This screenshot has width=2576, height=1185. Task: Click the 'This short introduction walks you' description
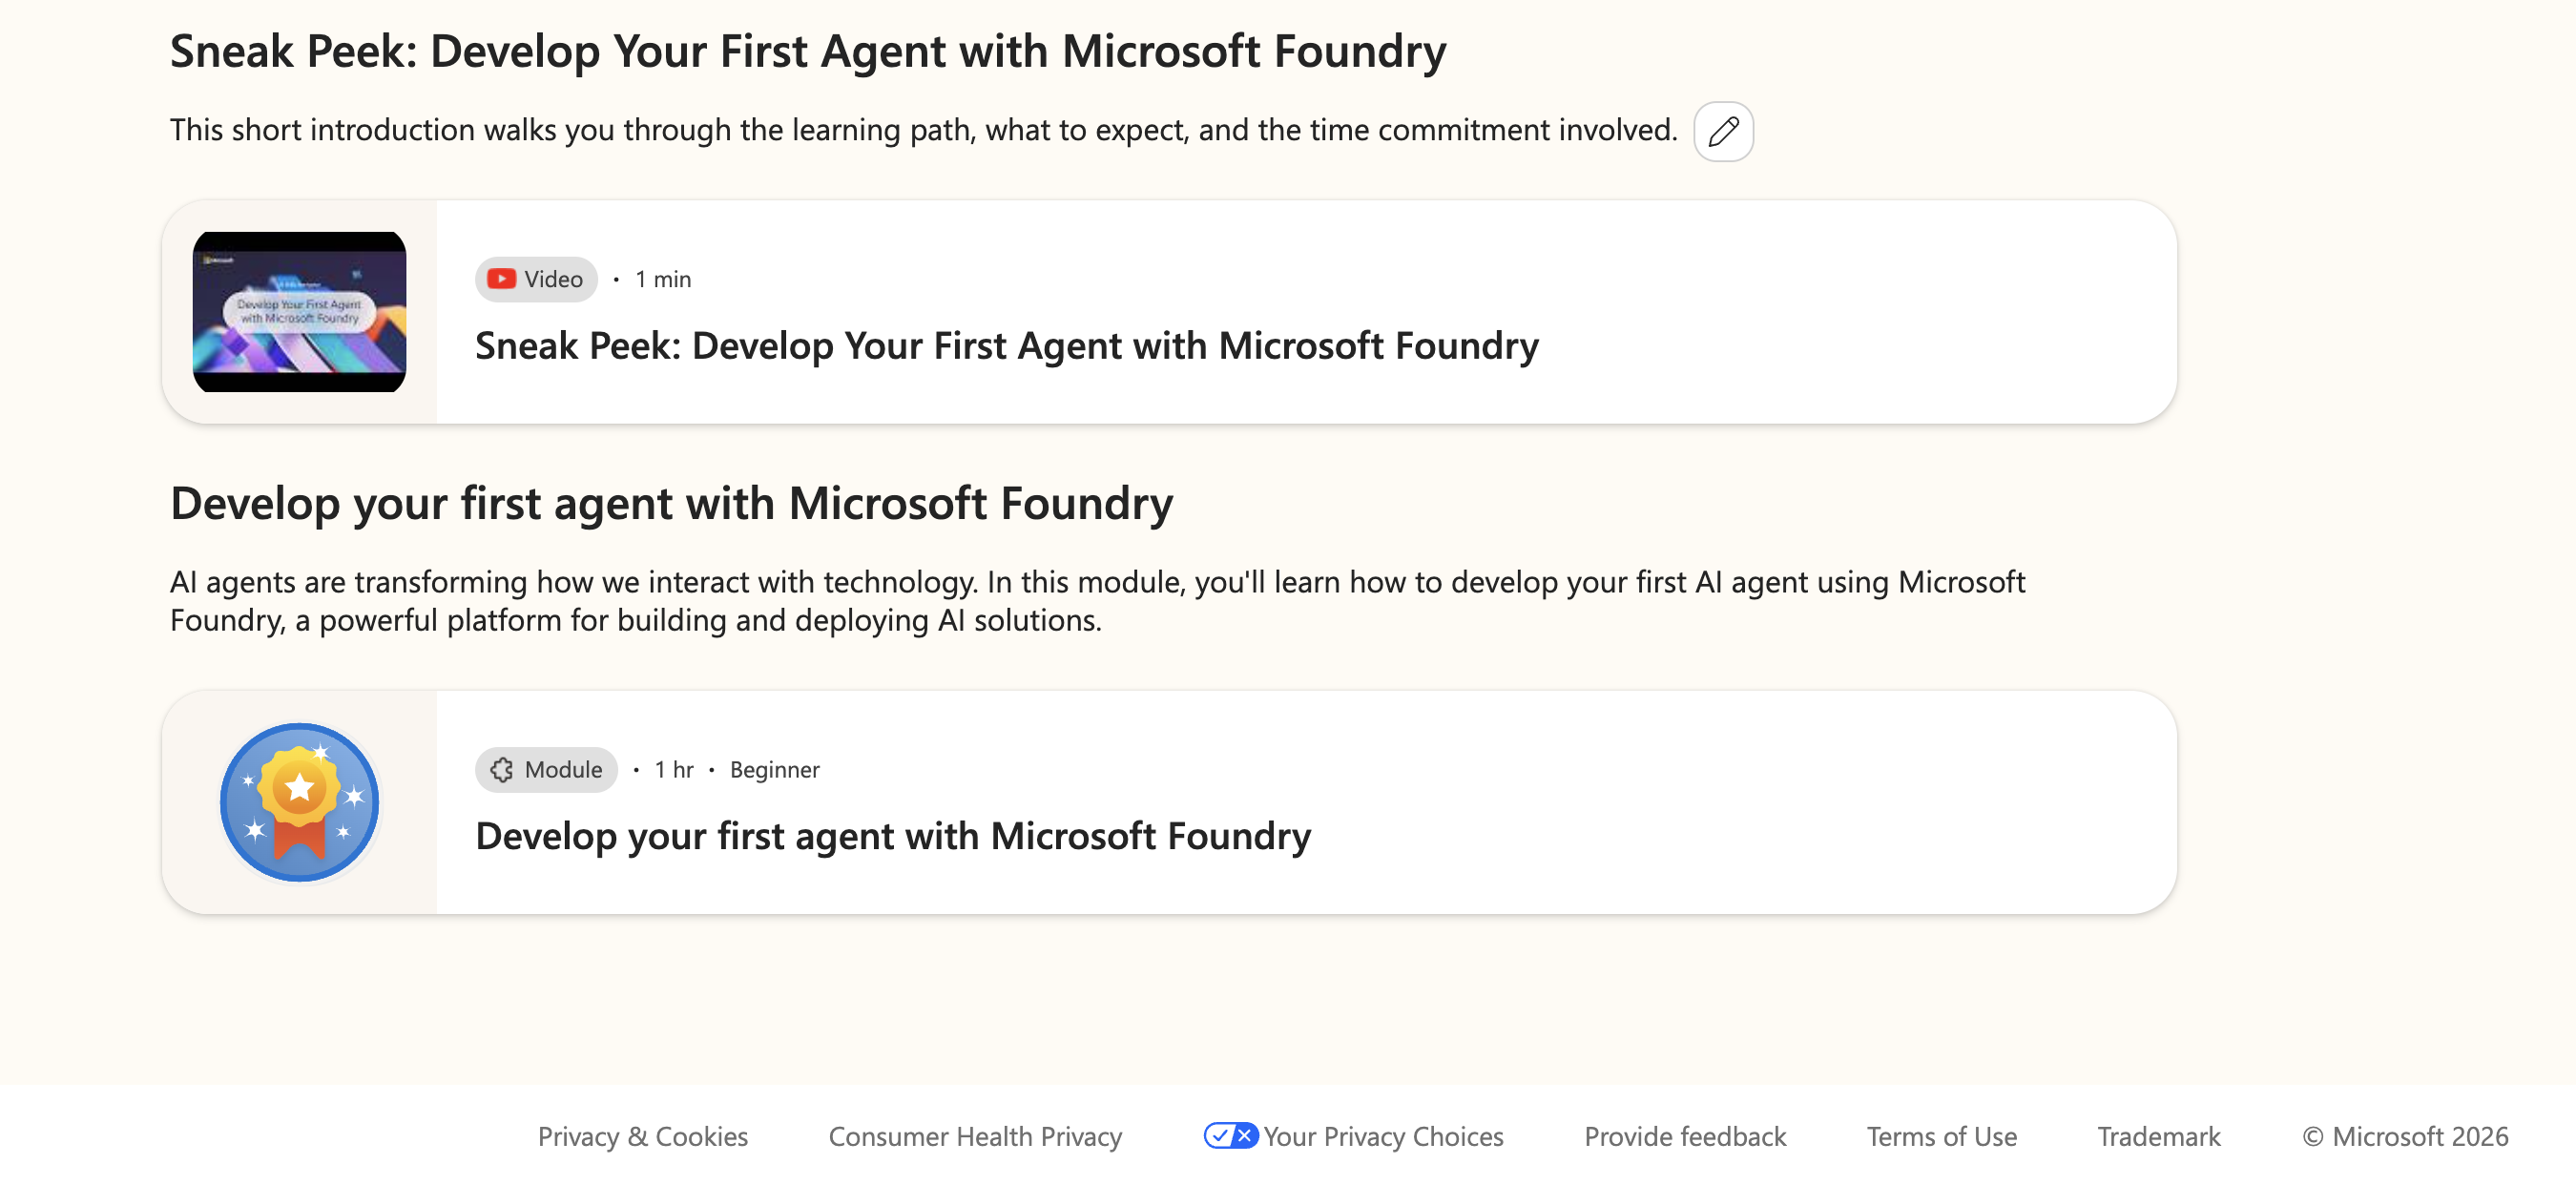[x=923, y=130]
